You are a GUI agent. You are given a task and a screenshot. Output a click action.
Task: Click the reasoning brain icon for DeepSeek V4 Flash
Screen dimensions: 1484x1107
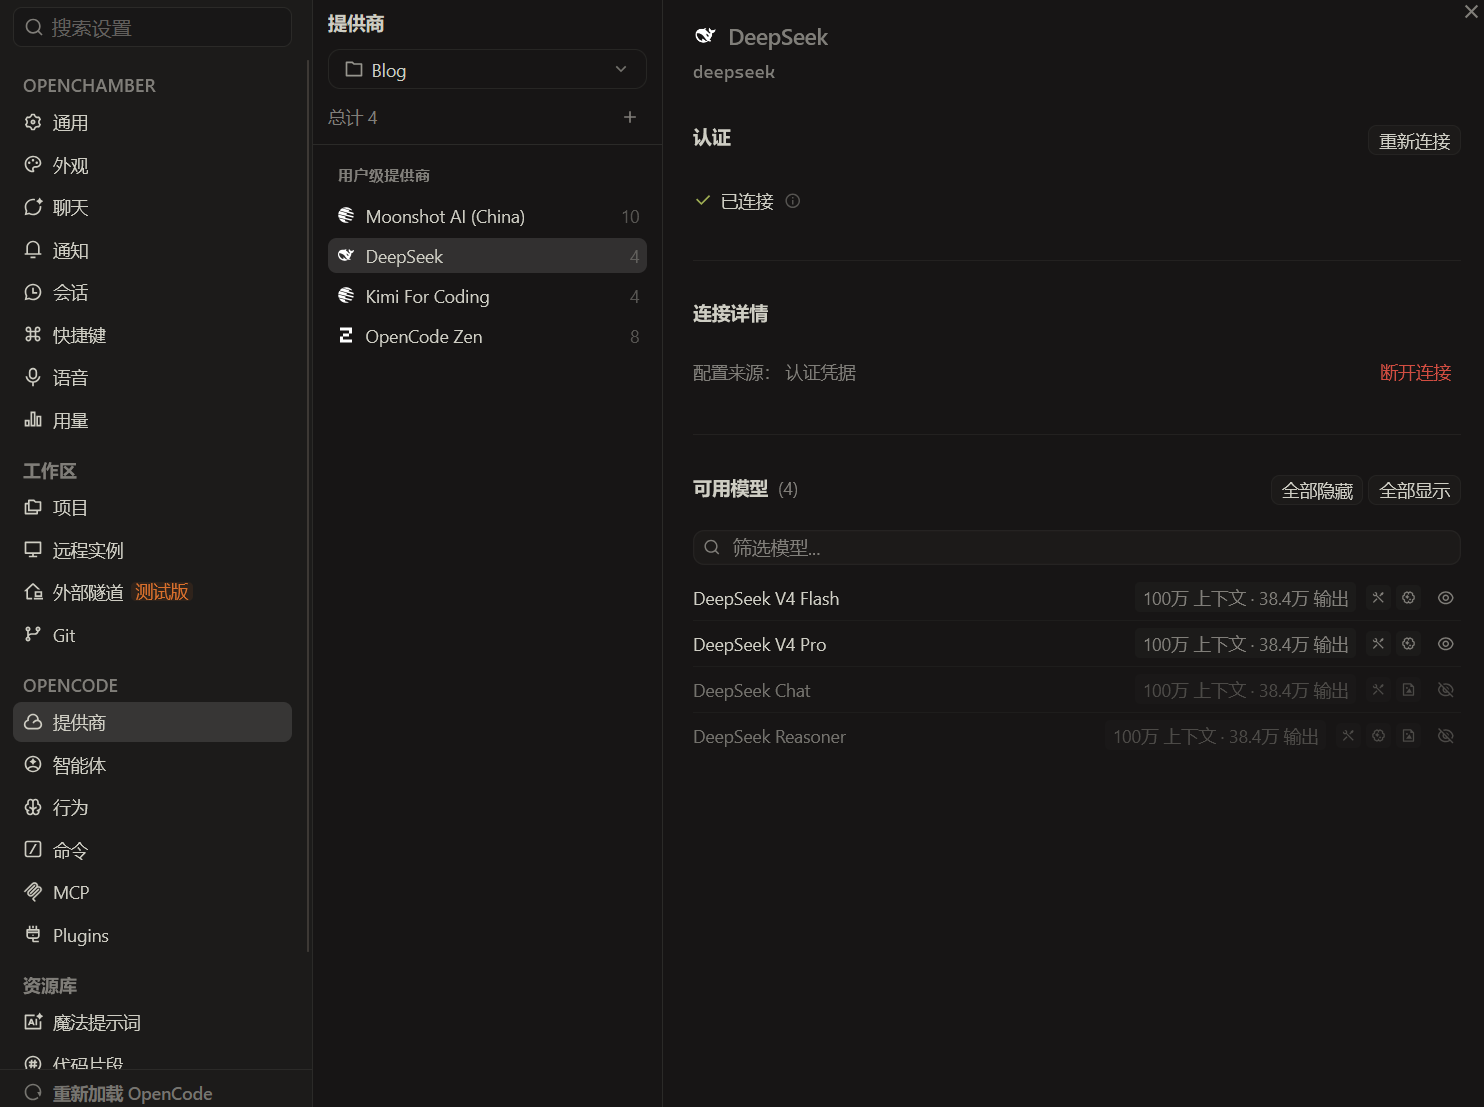[1409, 598]
